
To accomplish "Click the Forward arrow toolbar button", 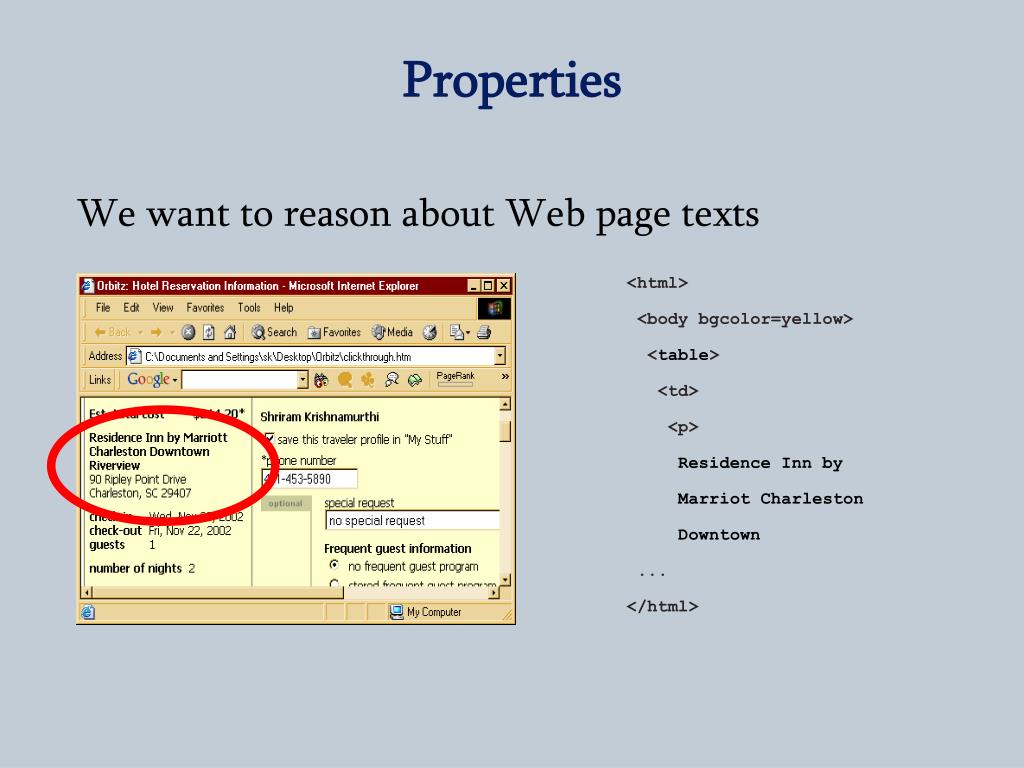I will pos(155,332).
